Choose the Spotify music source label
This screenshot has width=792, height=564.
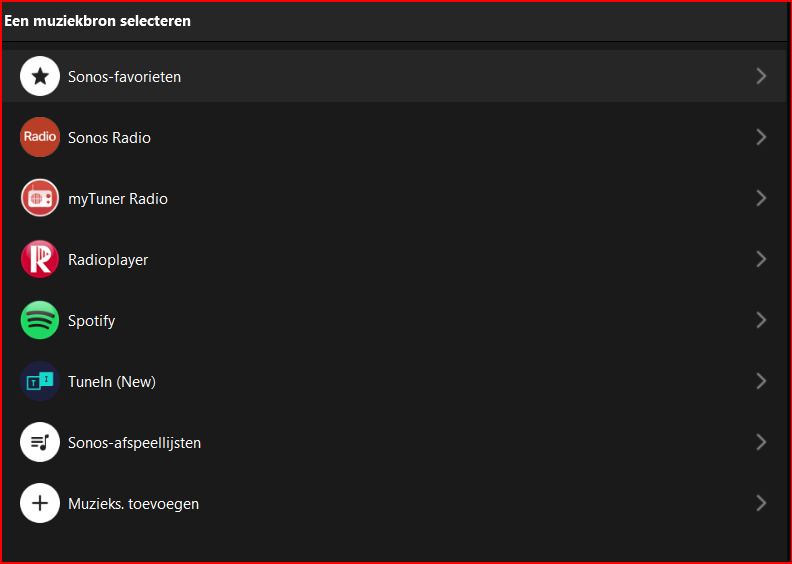pyautogui.click(x=91, y=321)
